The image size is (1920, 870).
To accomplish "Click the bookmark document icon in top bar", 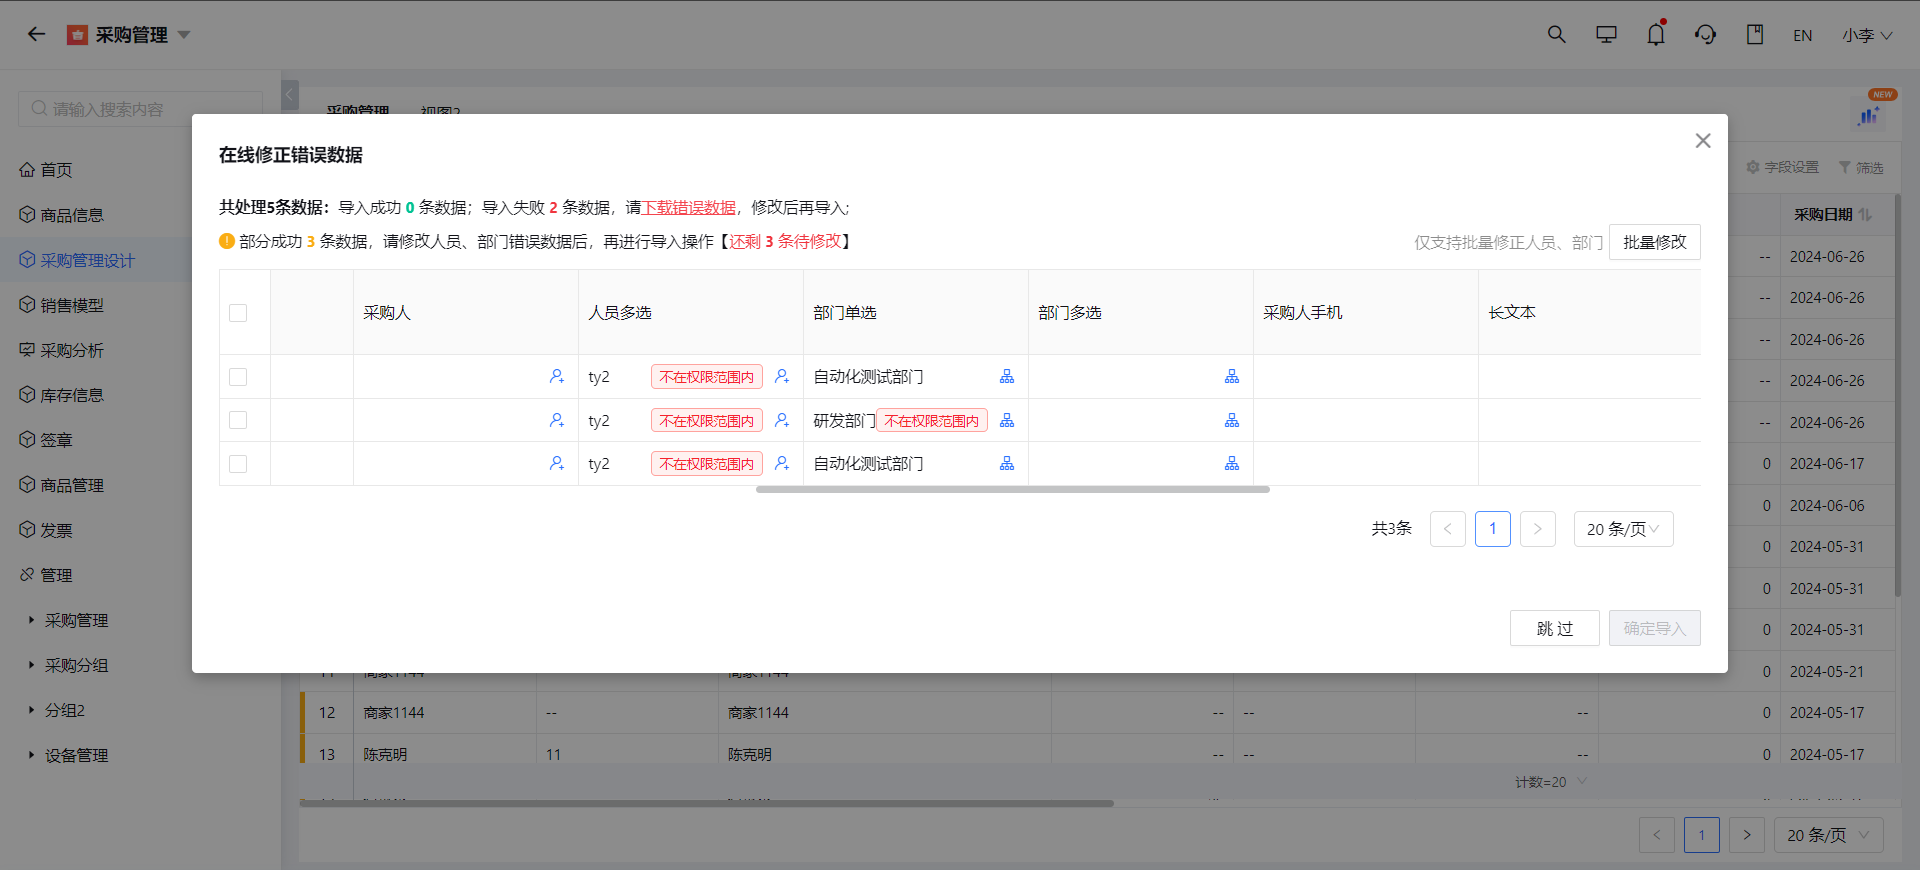I will (1755, 34).
